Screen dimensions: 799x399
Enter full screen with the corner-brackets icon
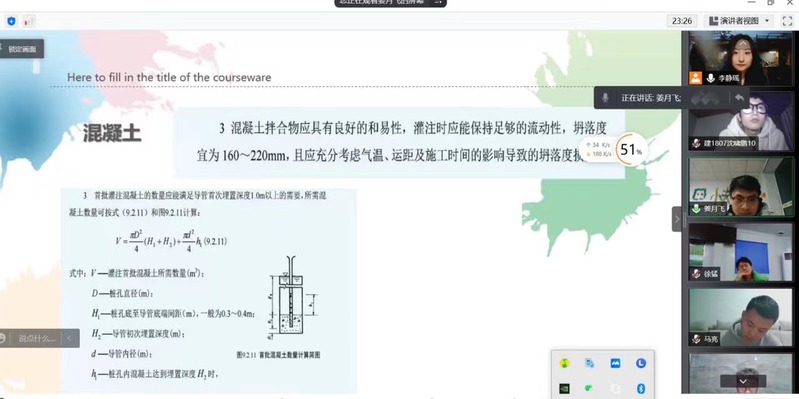(787, 21)
